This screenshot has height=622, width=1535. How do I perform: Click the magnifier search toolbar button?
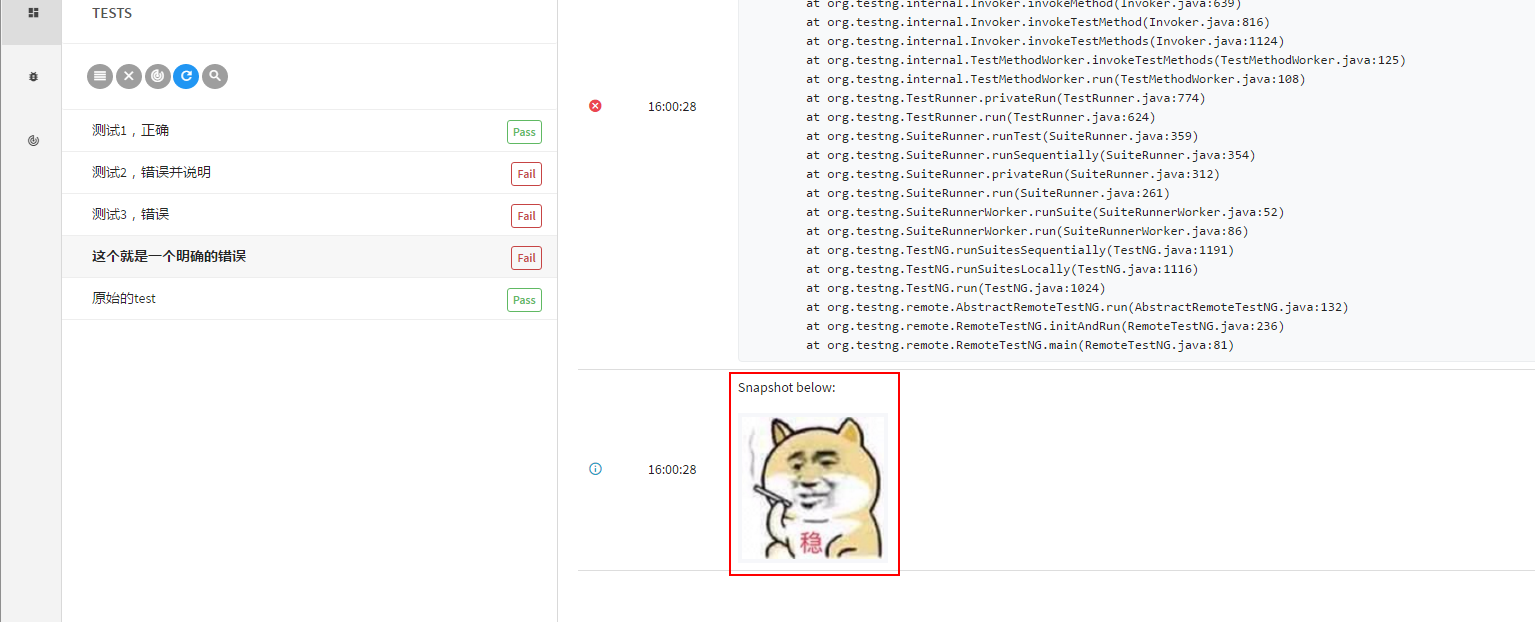[x=215, y=76]
